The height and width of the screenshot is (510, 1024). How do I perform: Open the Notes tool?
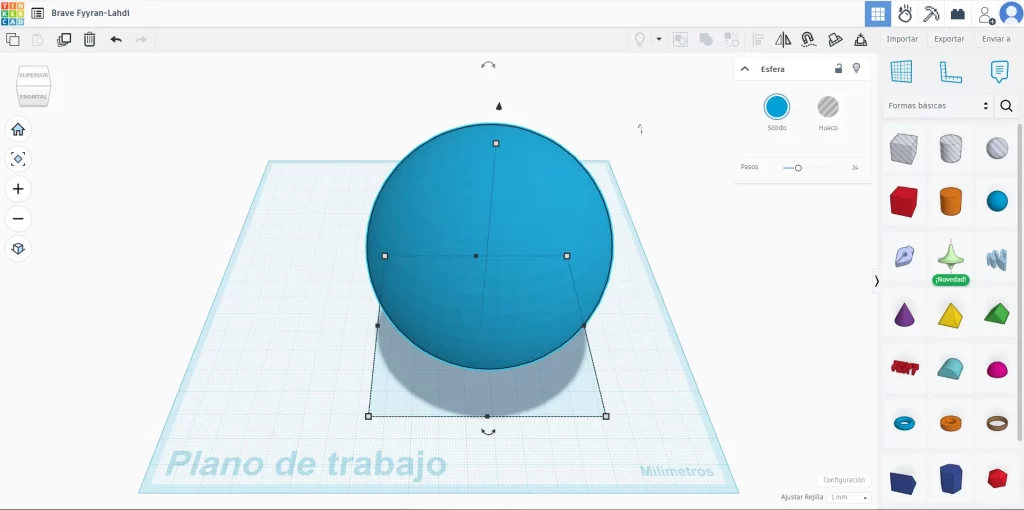click(x=999, y=71)
